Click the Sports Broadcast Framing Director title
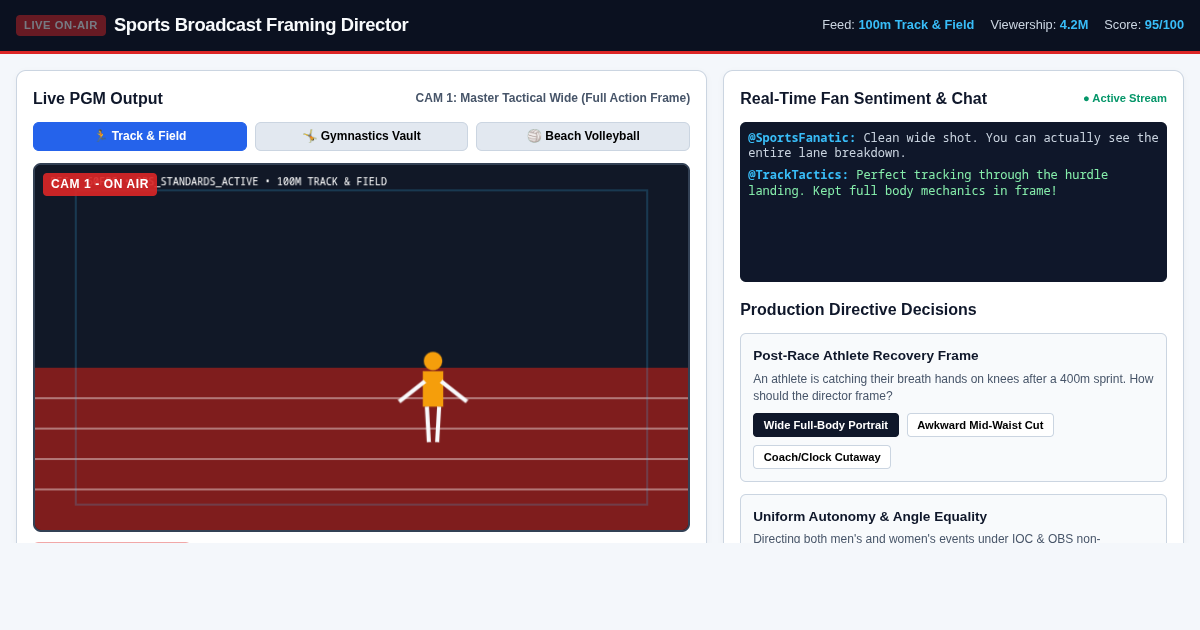Image resolution: width=1200 pixels, height=630 pixels. 261,25
